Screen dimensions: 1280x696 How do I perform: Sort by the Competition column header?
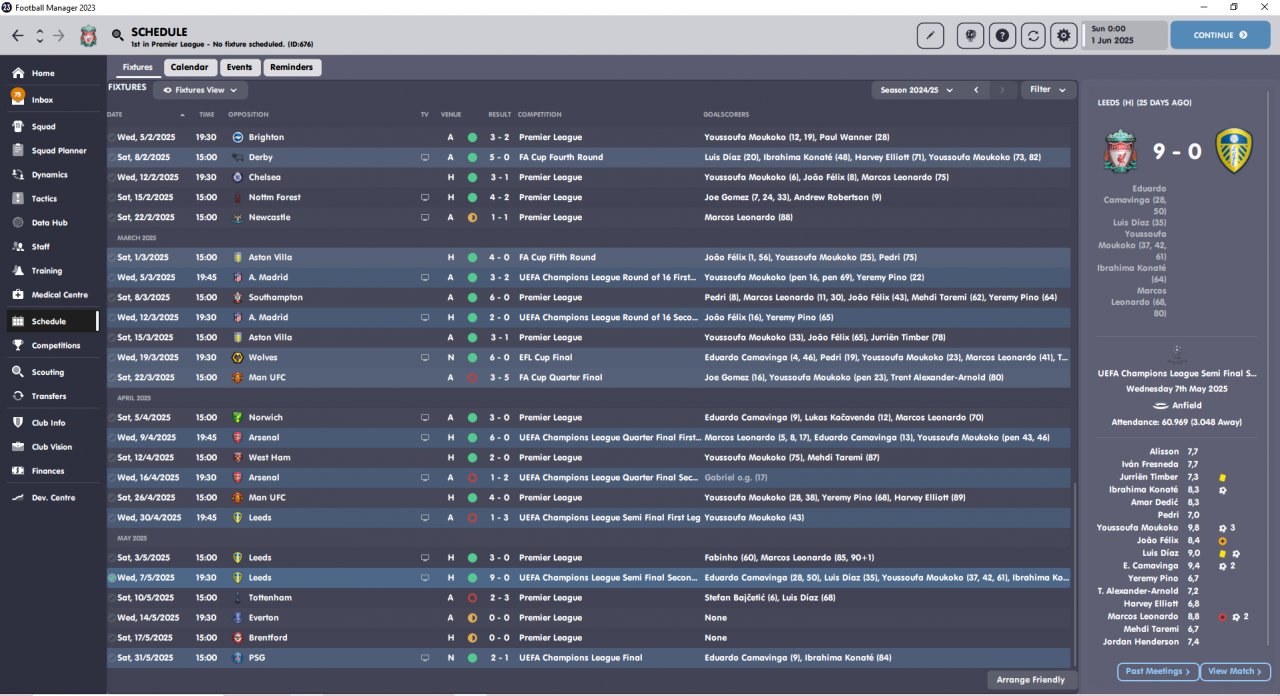[540, 115]
